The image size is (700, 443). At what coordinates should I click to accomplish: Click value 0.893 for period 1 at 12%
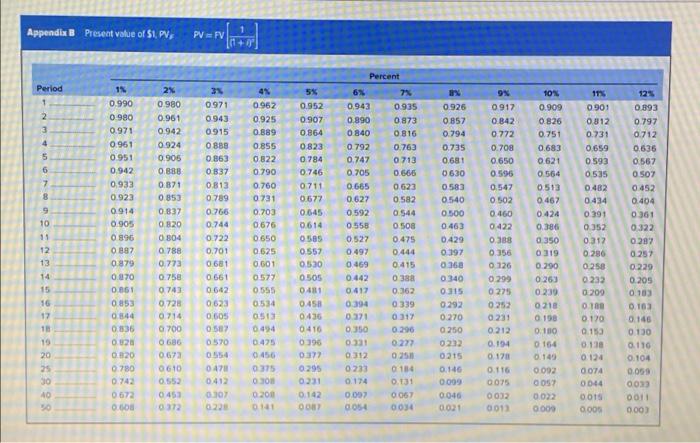(646, 108)
